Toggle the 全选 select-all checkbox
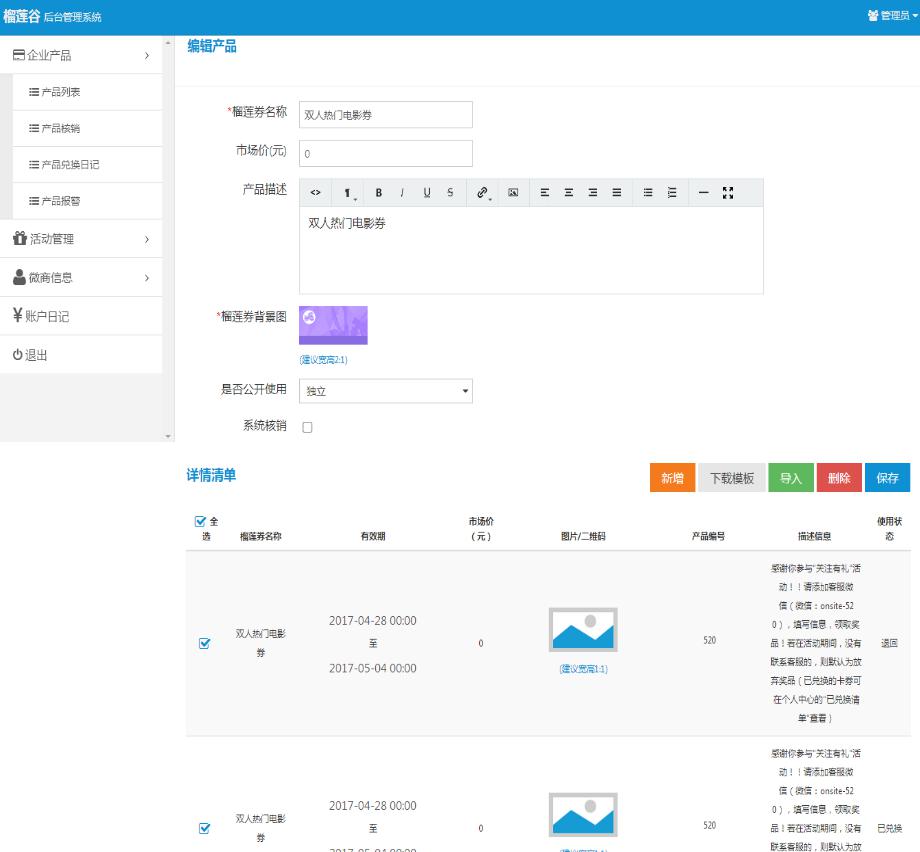 200,521
